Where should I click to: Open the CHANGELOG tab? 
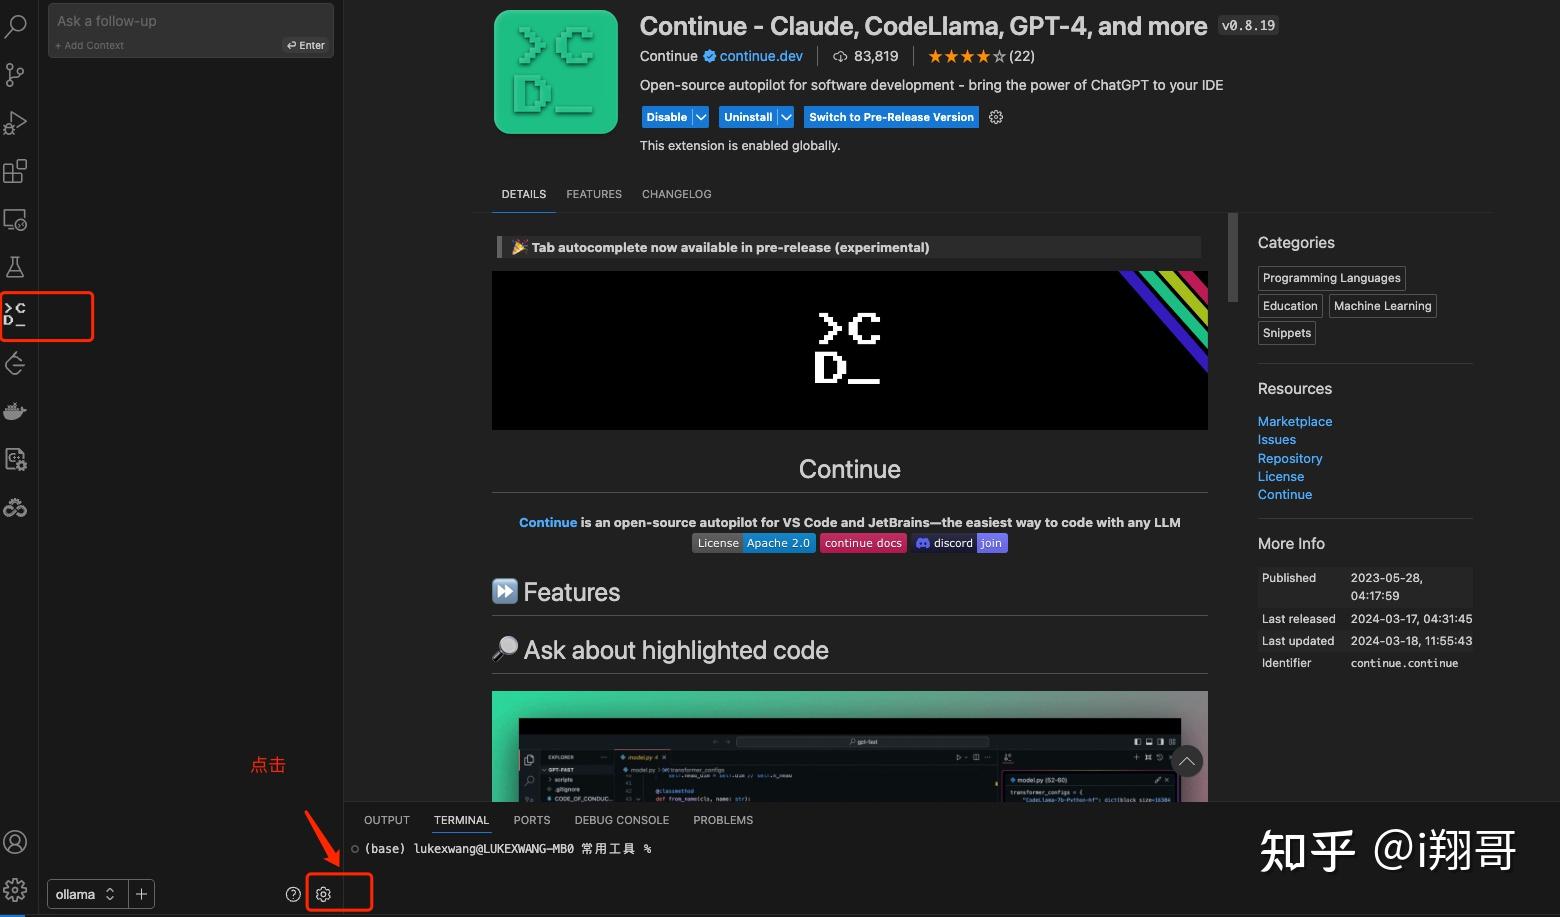click(676, 194)
